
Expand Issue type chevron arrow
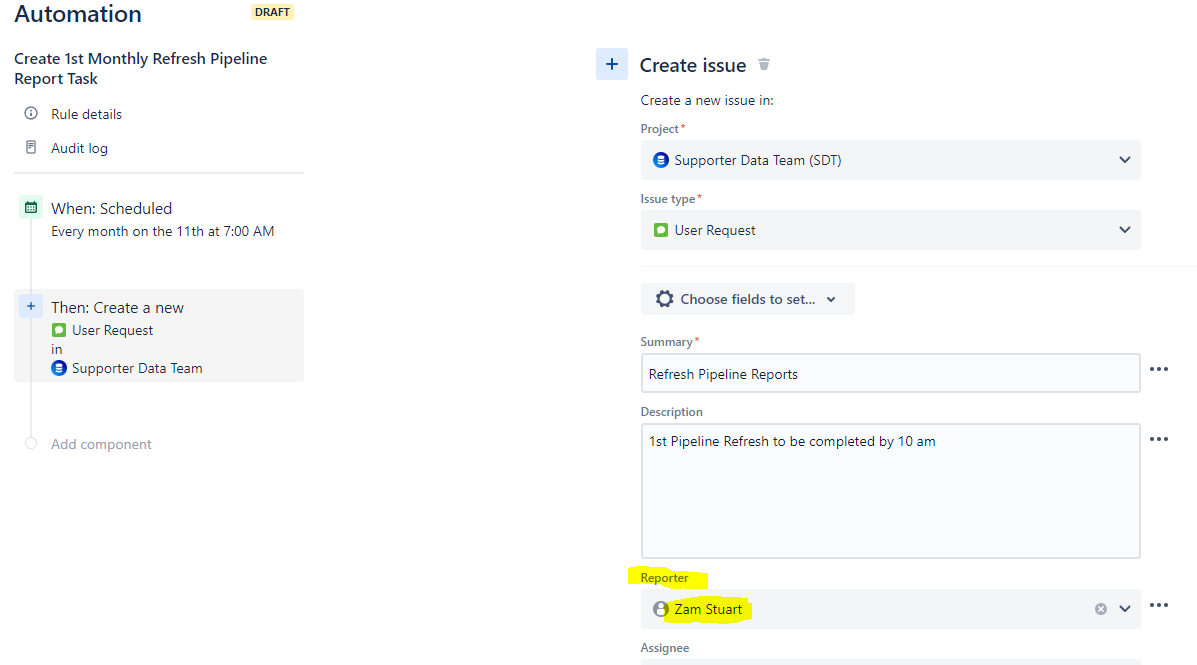click(x=1124, y=230)
